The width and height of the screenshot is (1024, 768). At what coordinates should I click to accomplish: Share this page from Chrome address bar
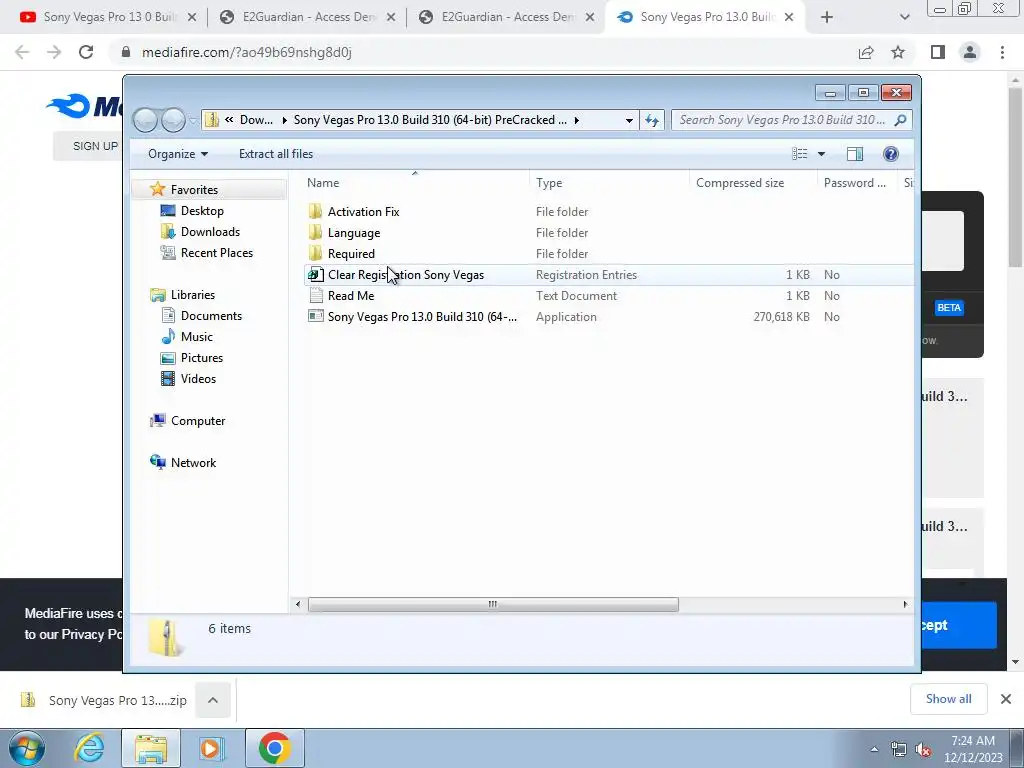866,52
